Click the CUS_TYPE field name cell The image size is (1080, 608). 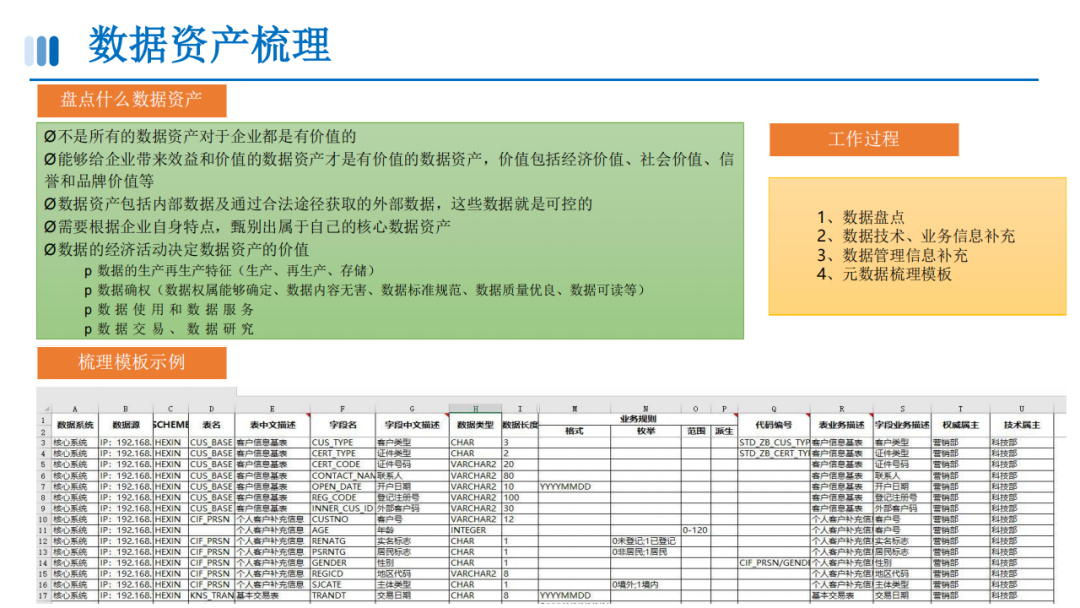click(342, 443)
